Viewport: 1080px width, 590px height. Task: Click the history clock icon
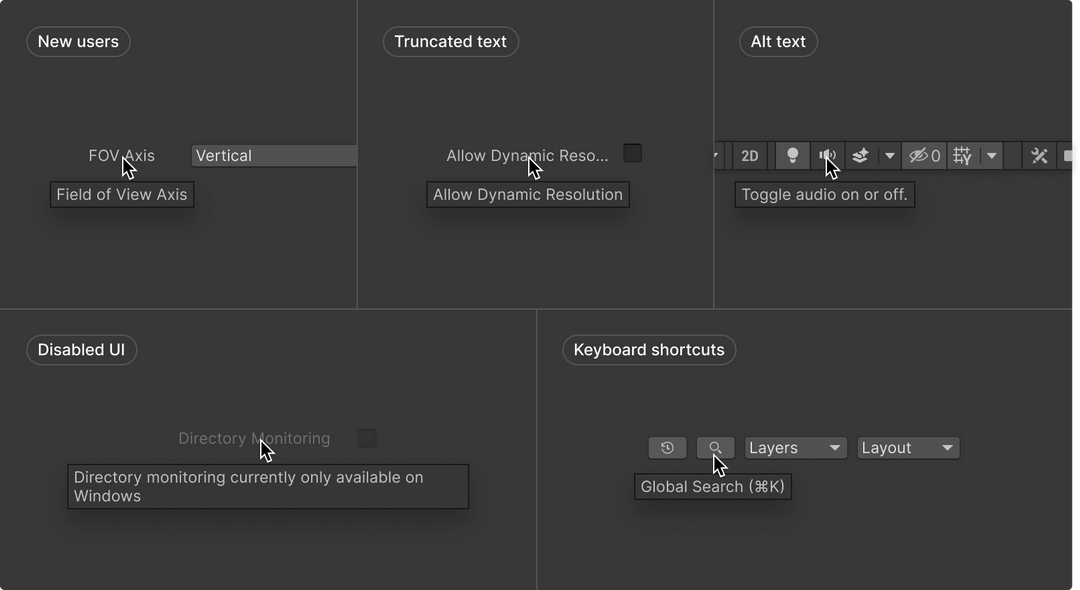[x=667, y=447]
